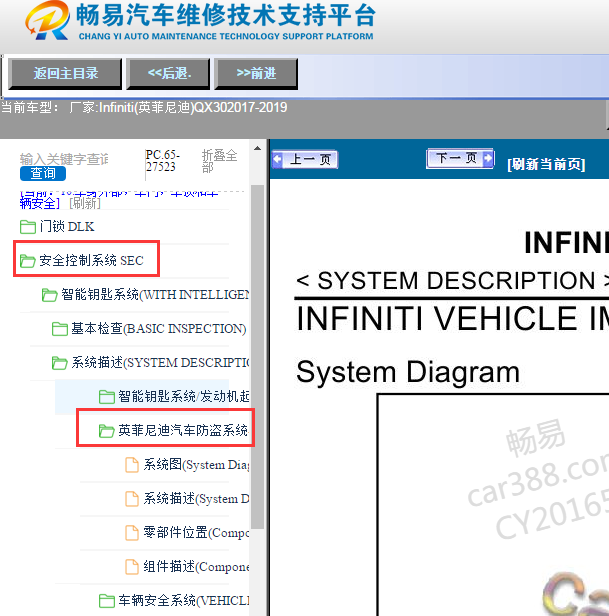
Task: Open 零部件位置(Compo document
Action: 196,533
